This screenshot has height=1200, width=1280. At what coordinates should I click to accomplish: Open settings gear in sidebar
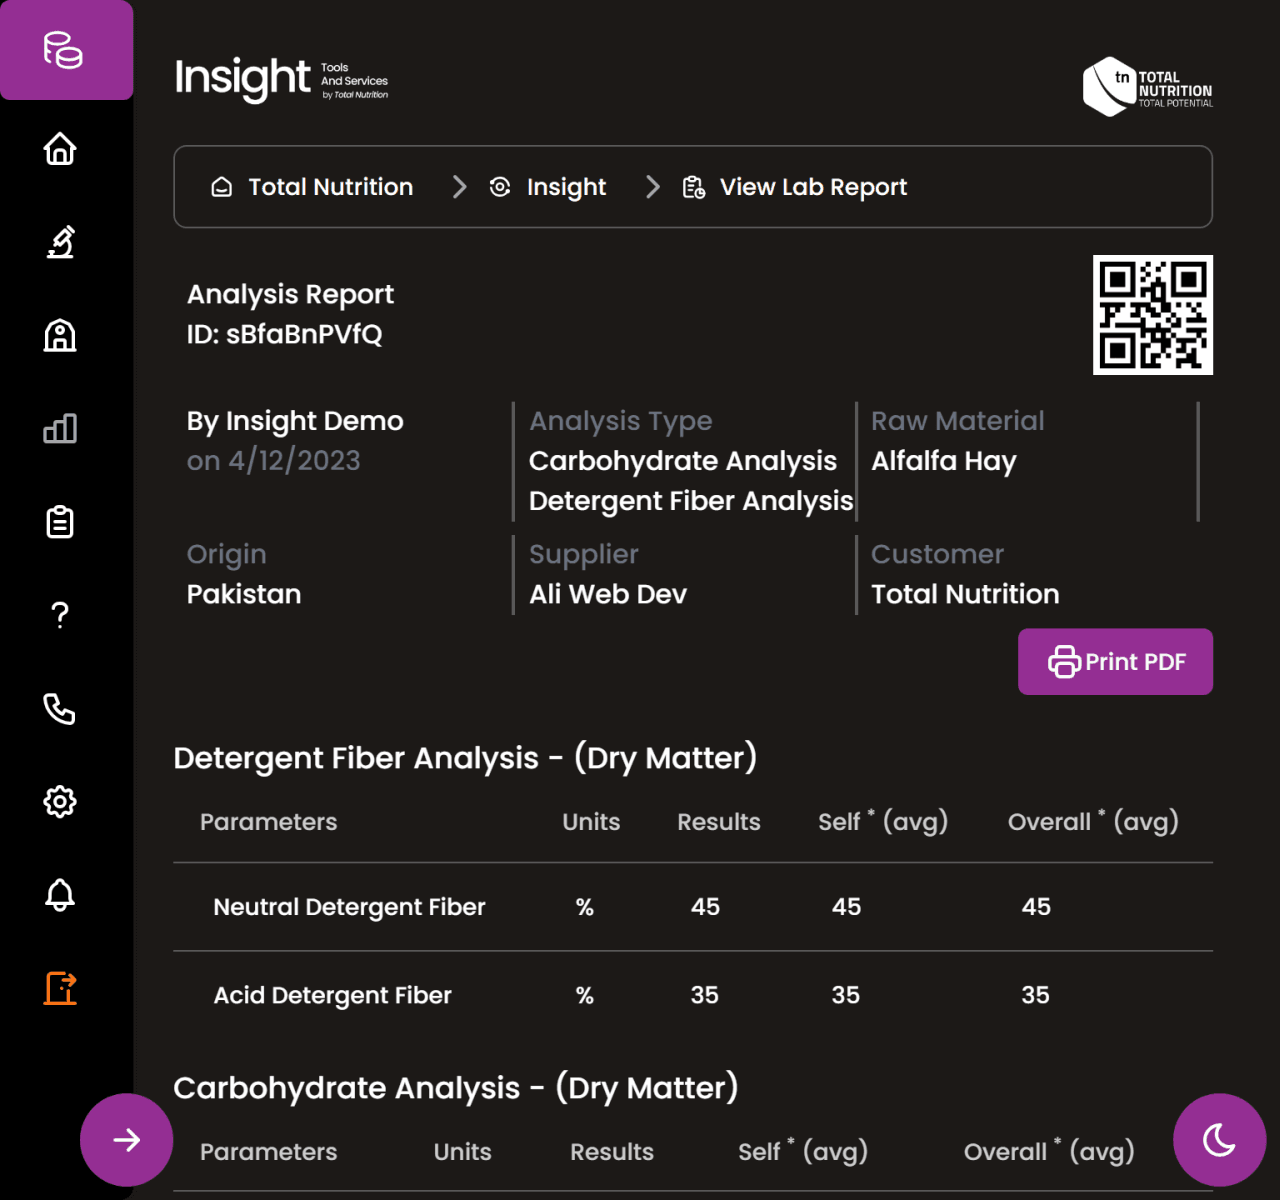(x=60, y=802)
